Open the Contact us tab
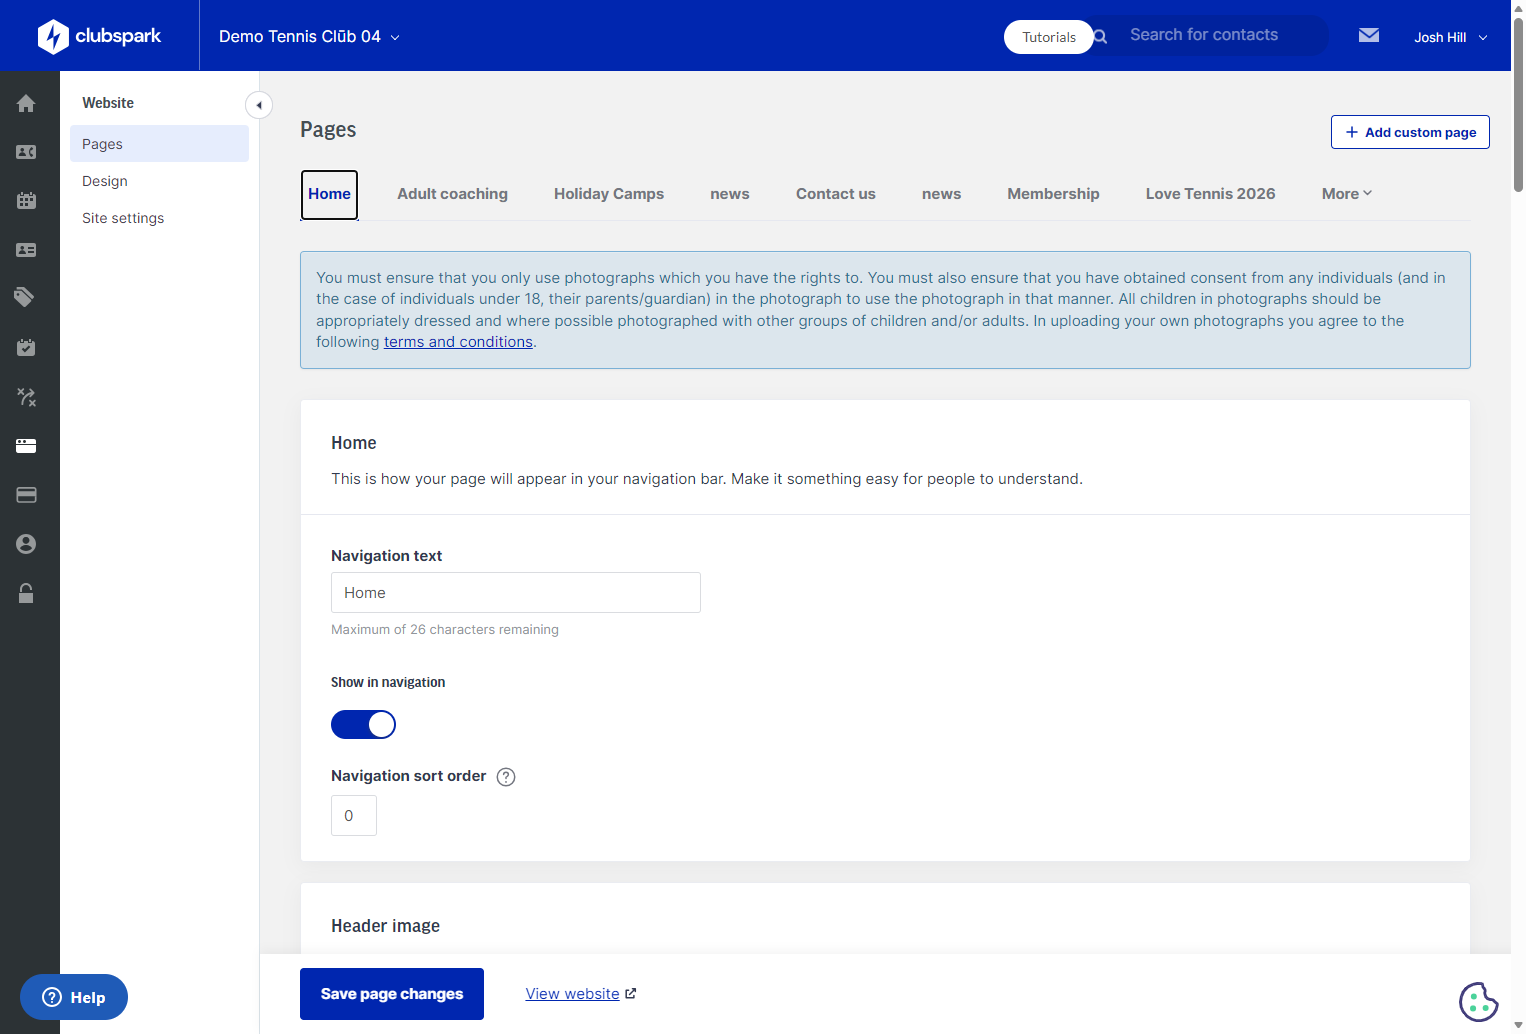This screenshot has width=1526, height=1034. [836, 194]
